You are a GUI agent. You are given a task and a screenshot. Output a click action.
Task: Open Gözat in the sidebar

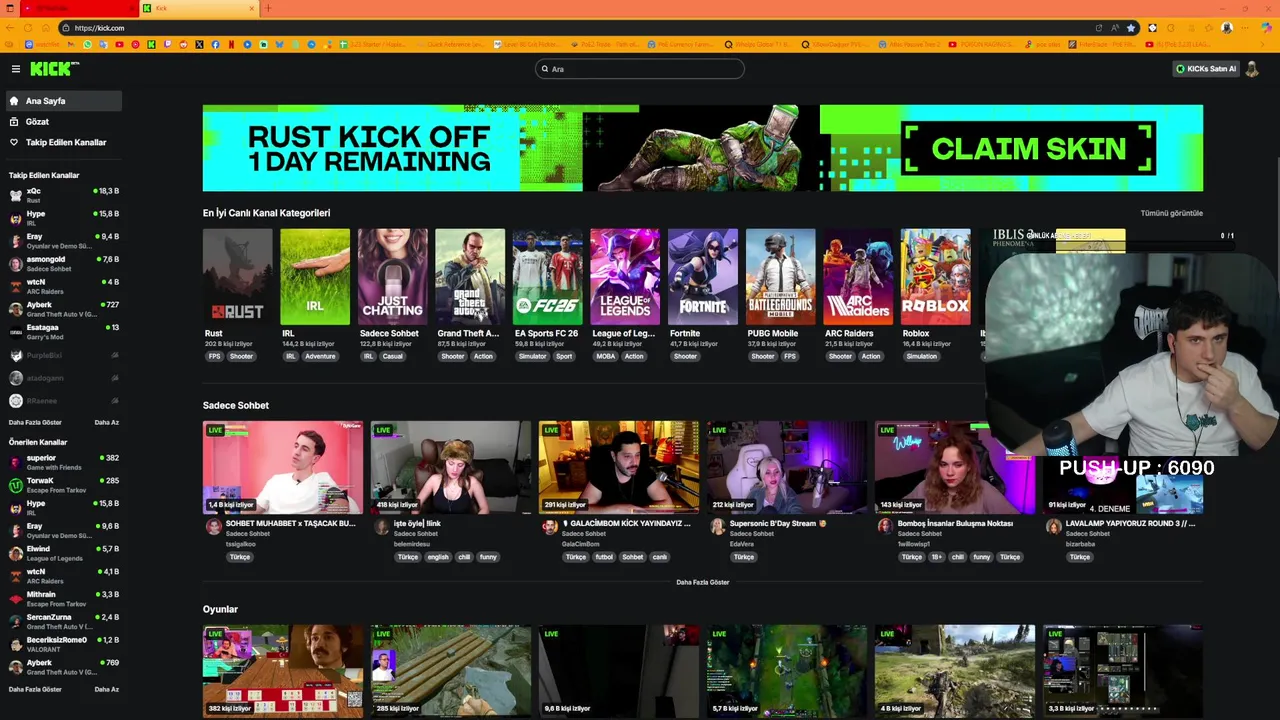[62, 122]
